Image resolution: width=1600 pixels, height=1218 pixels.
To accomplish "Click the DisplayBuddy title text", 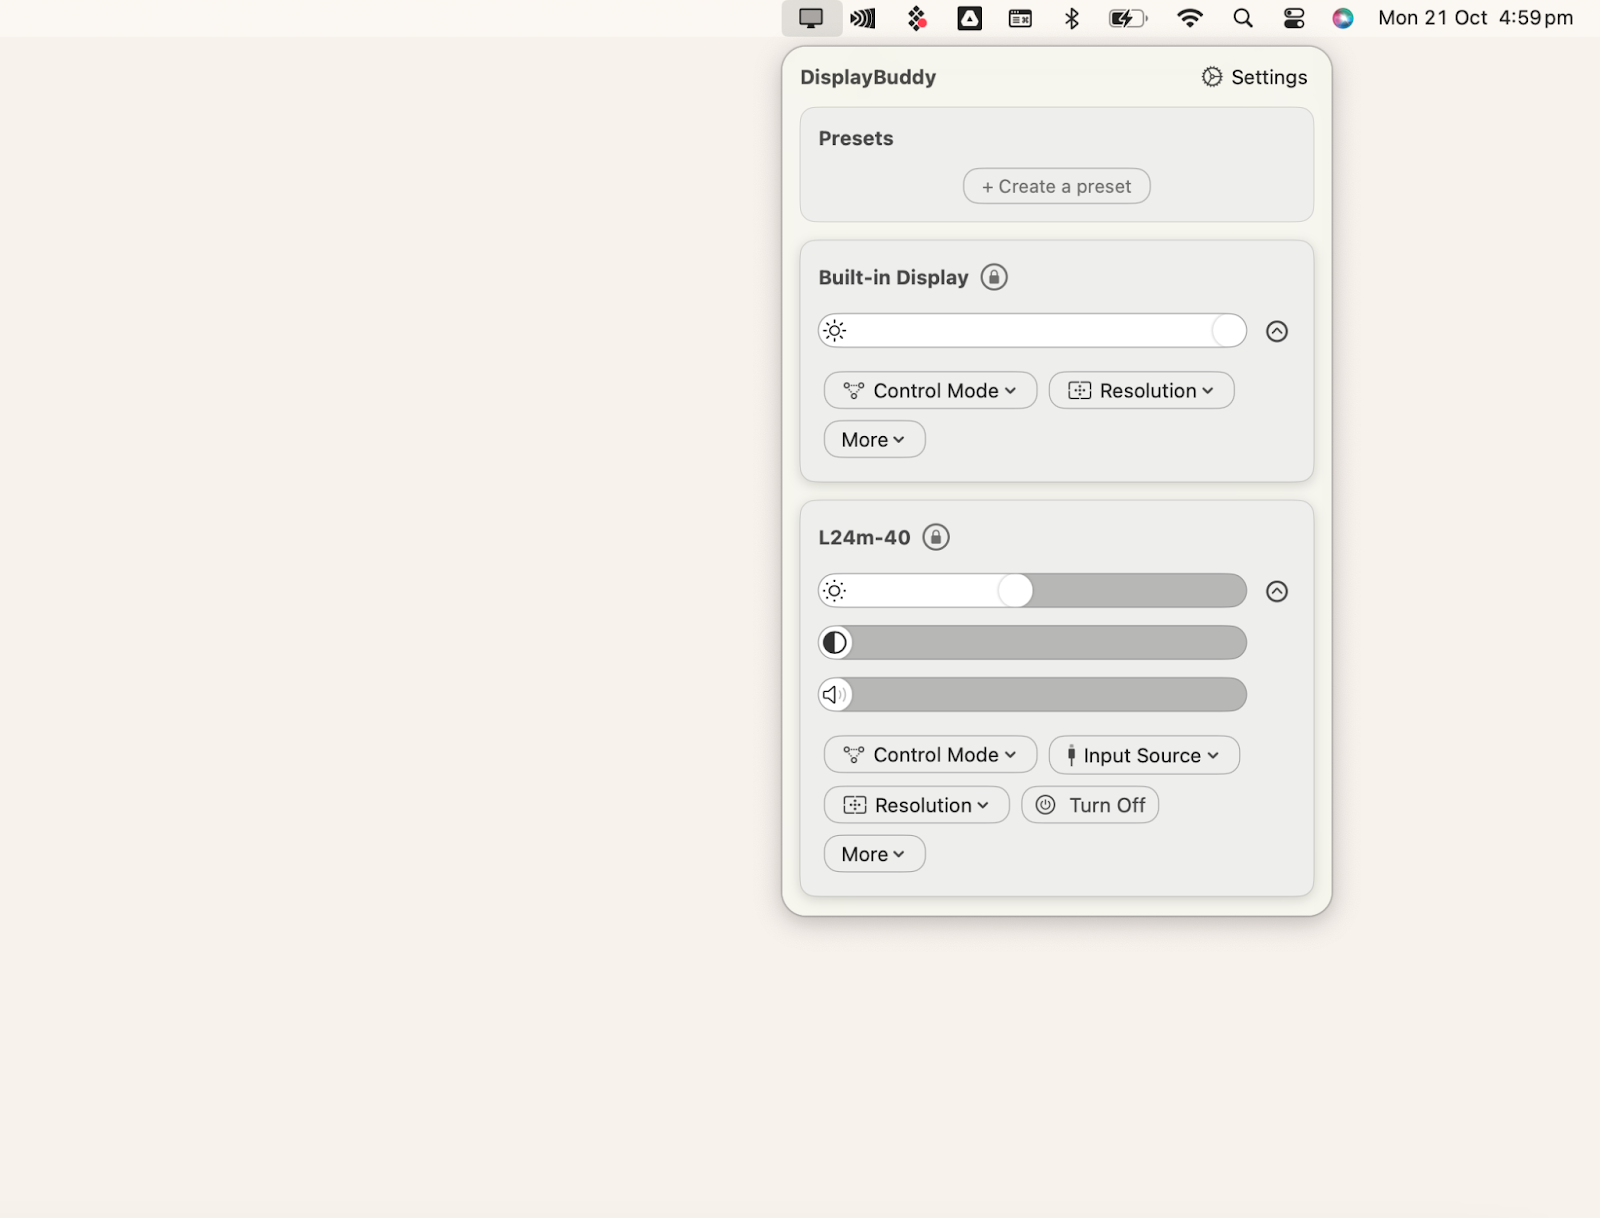I will (x=868, y=77).
